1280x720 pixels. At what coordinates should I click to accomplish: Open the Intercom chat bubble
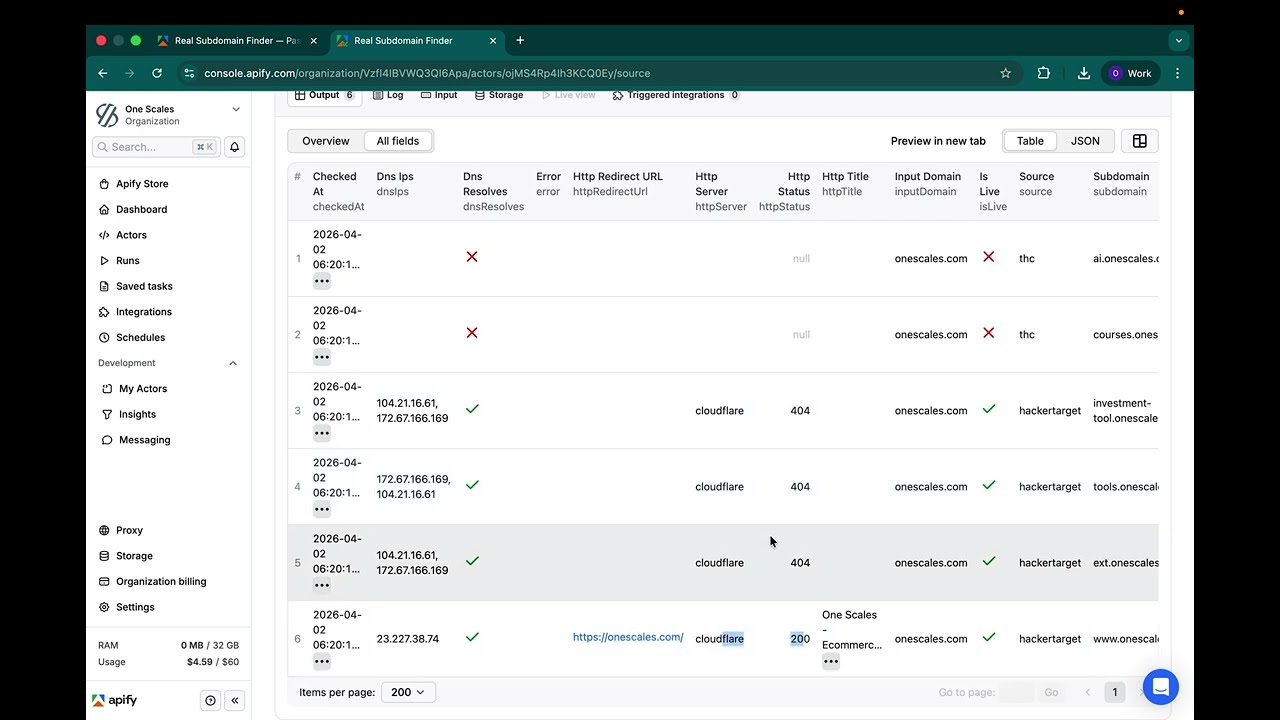1161,687
